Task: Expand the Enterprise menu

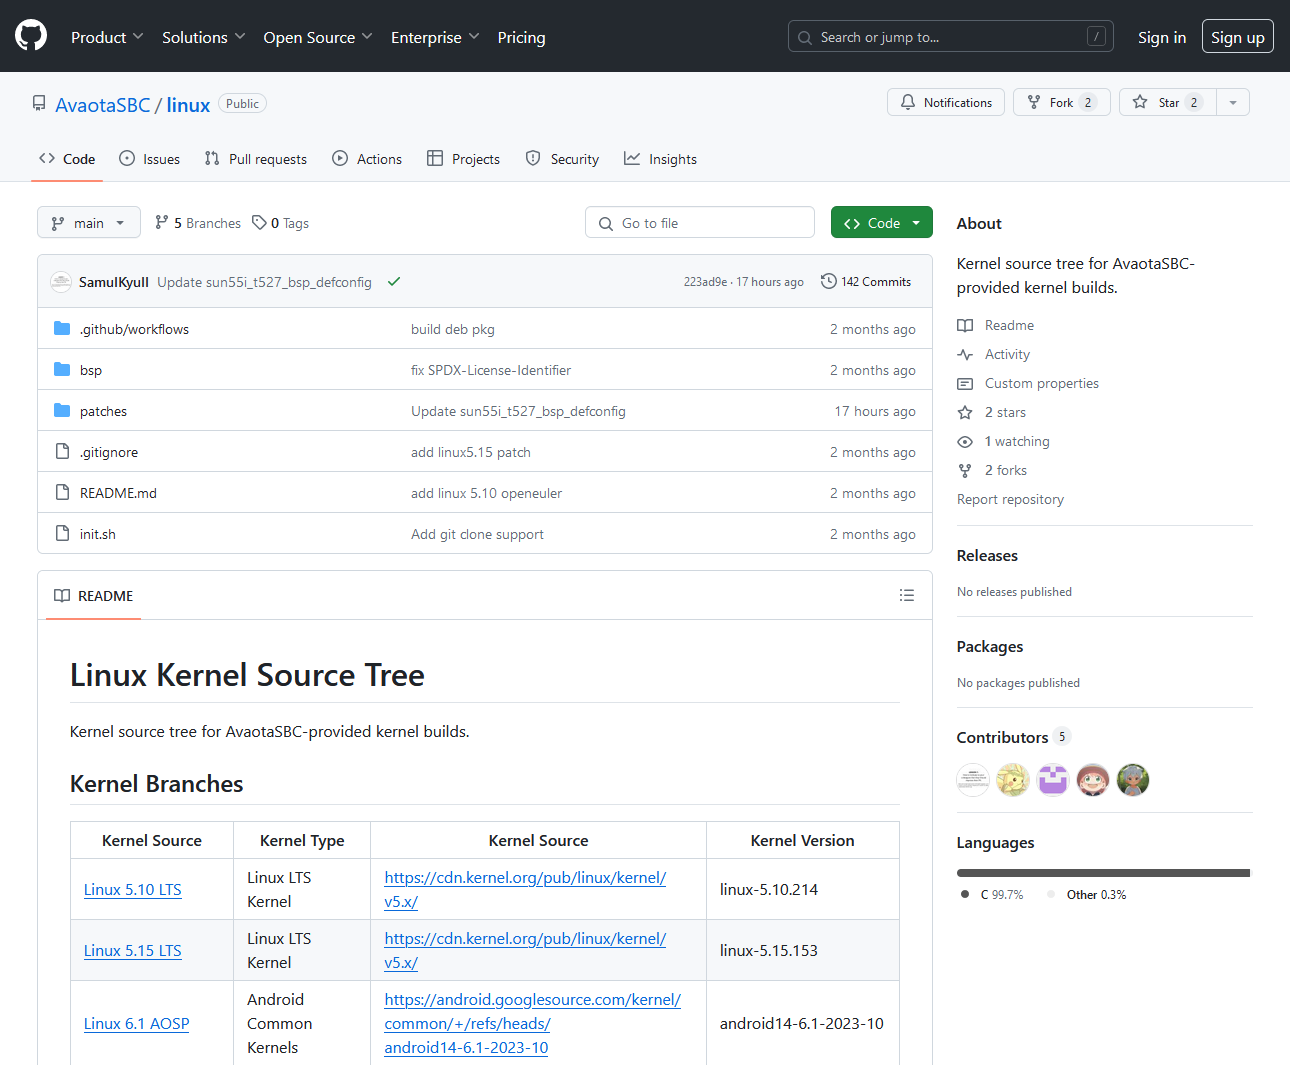Action: click(x=435, y=37)
